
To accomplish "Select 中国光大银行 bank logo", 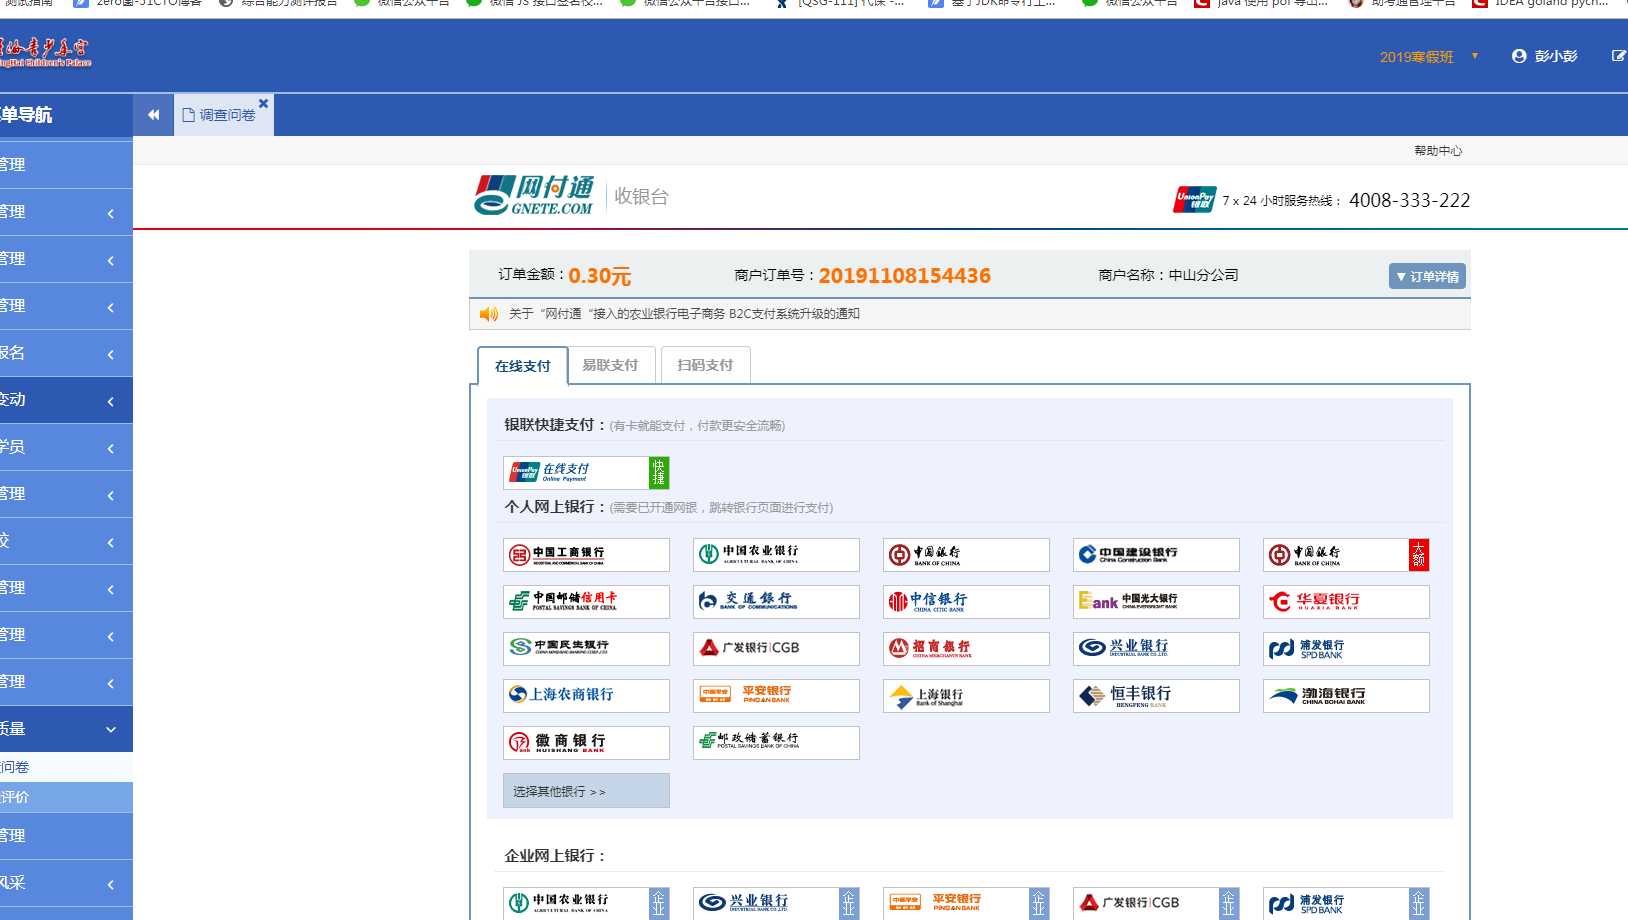I will tap(1156, 602).
